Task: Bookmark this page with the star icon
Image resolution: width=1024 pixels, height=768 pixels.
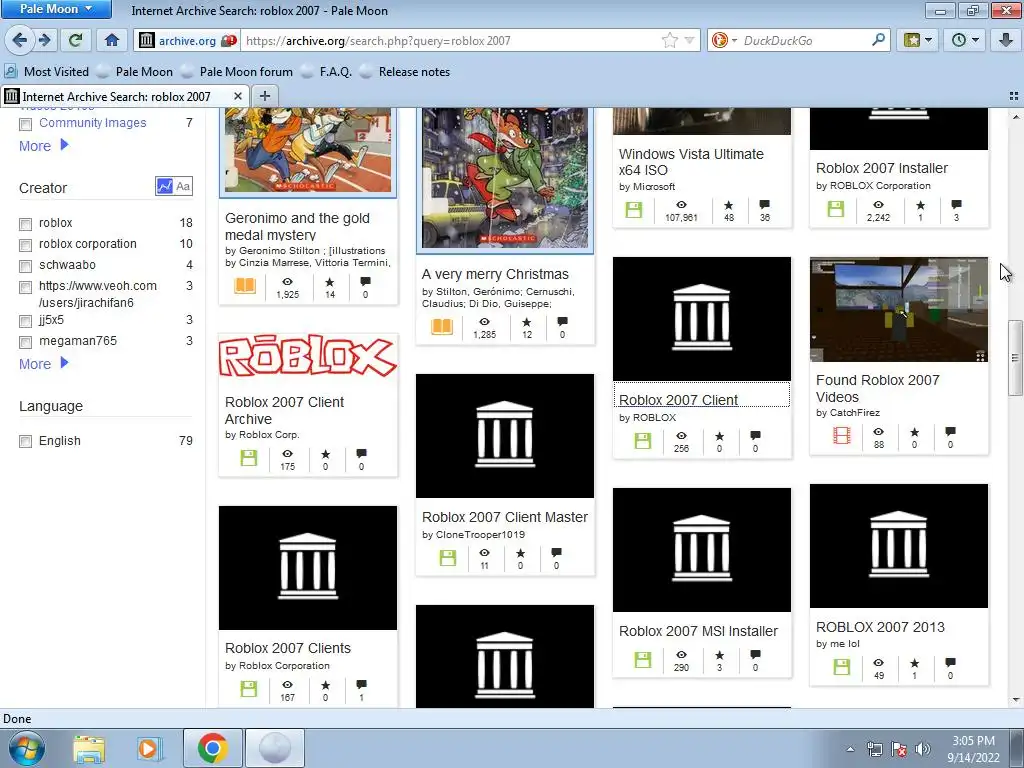Action: [x=670, y=40]
